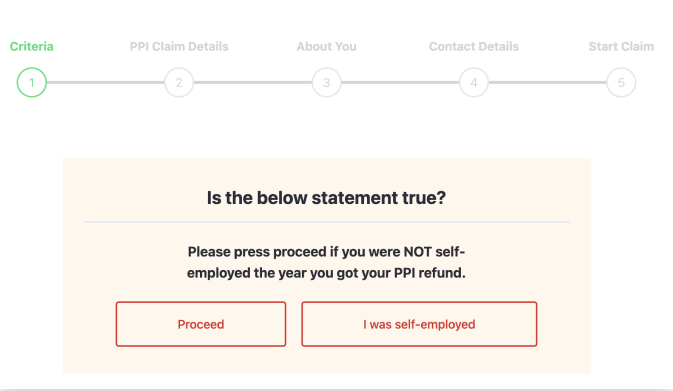Screen dimensions: 673x391
Task: Click progress line between steps 1 and 2
Action: [105, 82]
